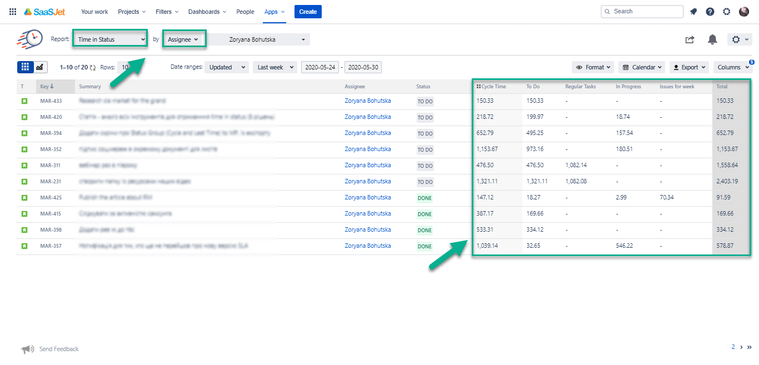This screenshot has height=365, width=759.
Task: Click the start date field 2020-05-24
Action: coord(319,67)
